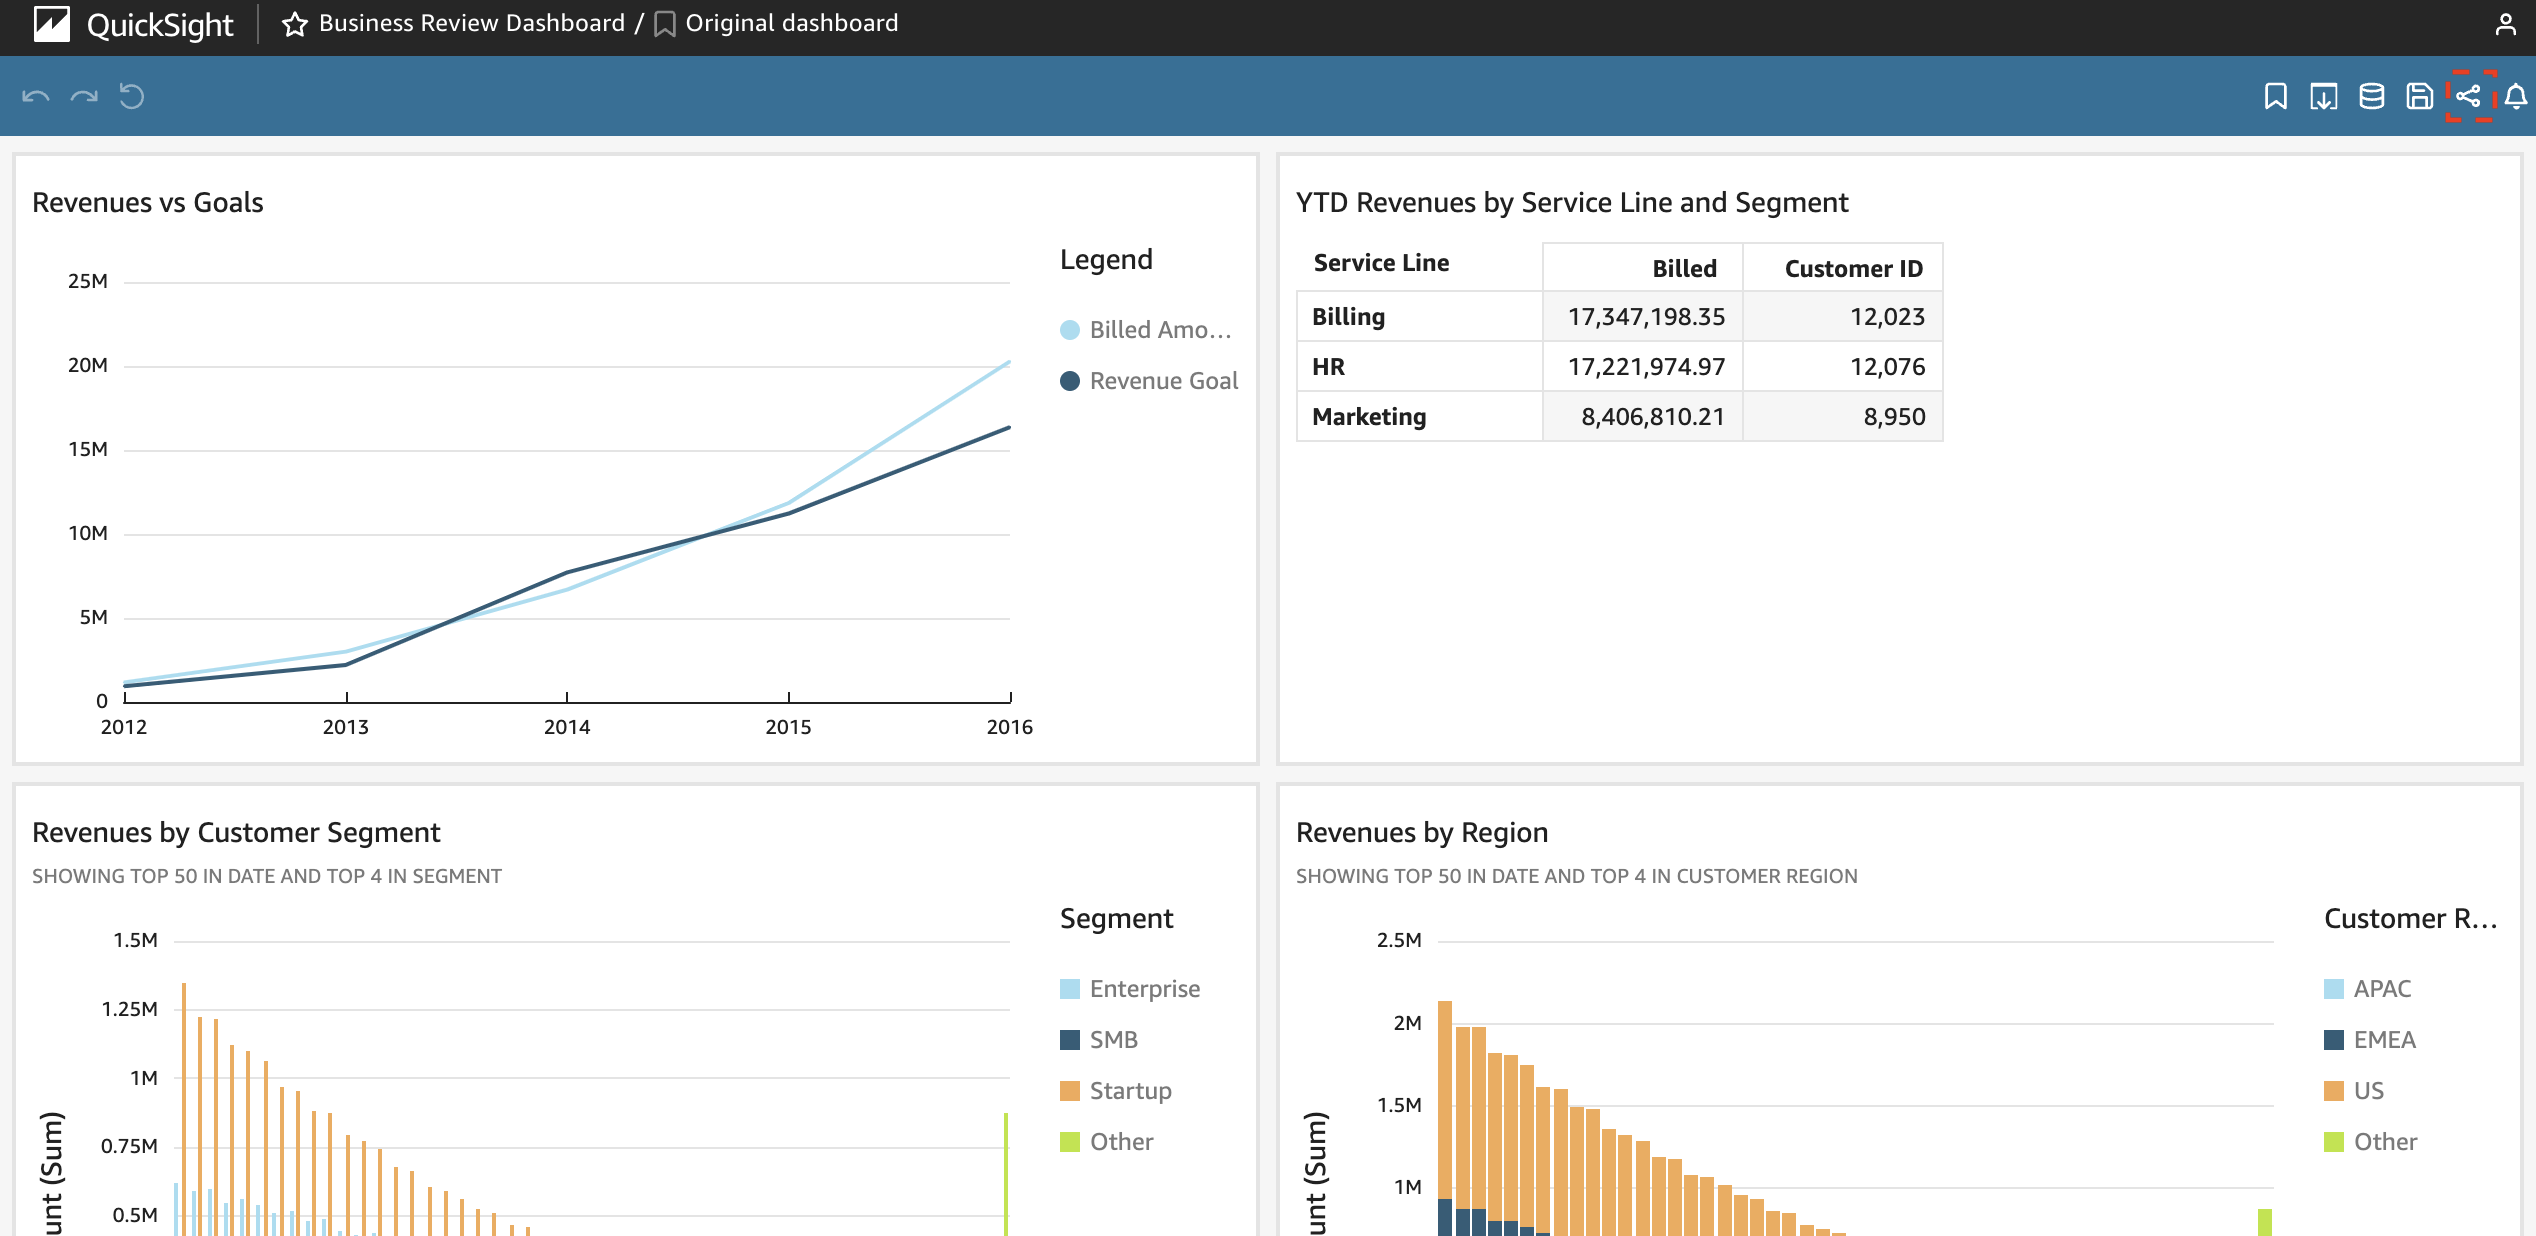
Task: Sort by Customer ID column header
Action: click(x=1853, y=269)
